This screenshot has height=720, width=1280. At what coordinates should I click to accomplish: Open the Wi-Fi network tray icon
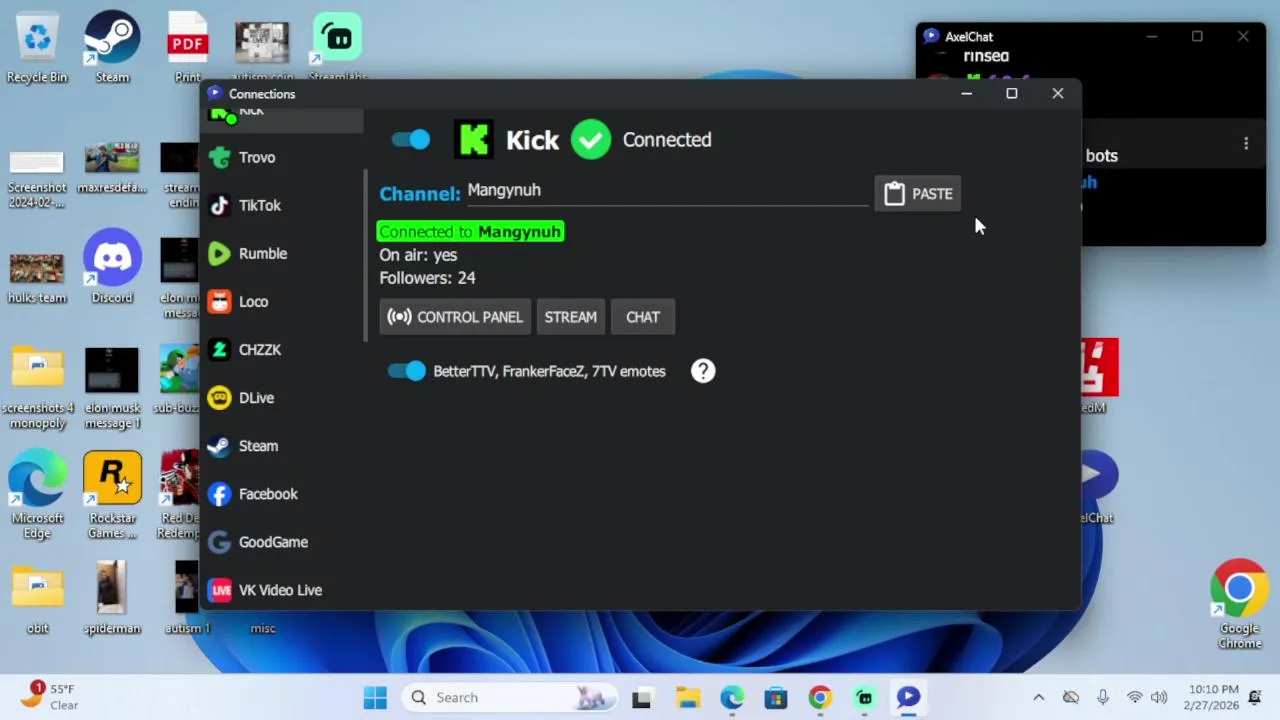click(x=1134, y=697)
